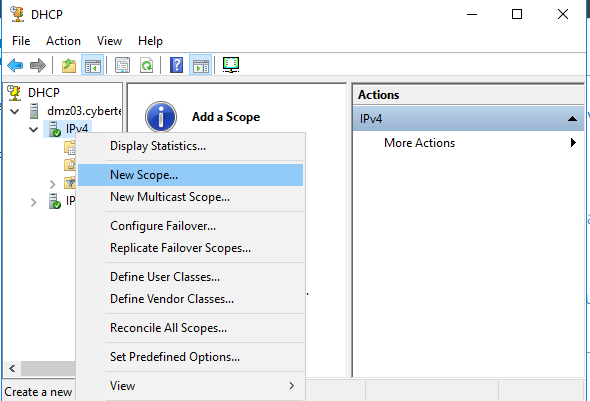Screen dimensions: 590x401
Task: Select the IPv4 tree node
Action: (77, 129)
